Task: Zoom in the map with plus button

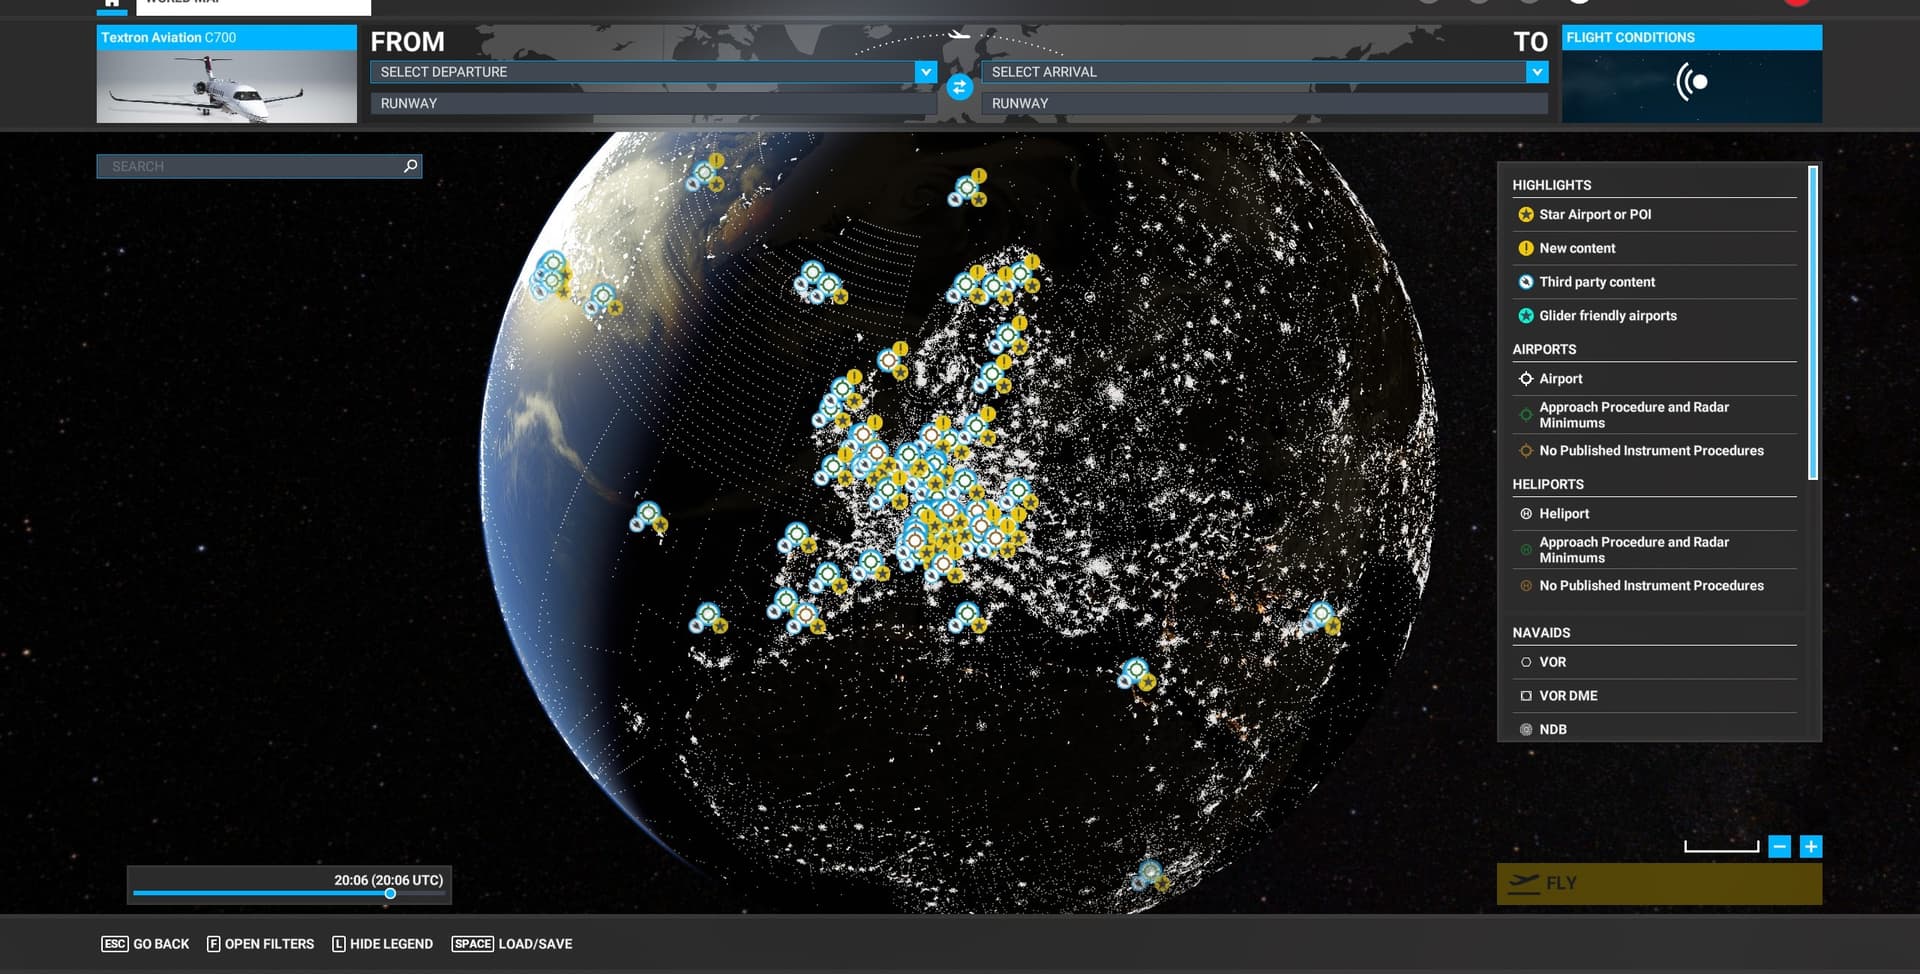Action: [x=1810, y=847]
